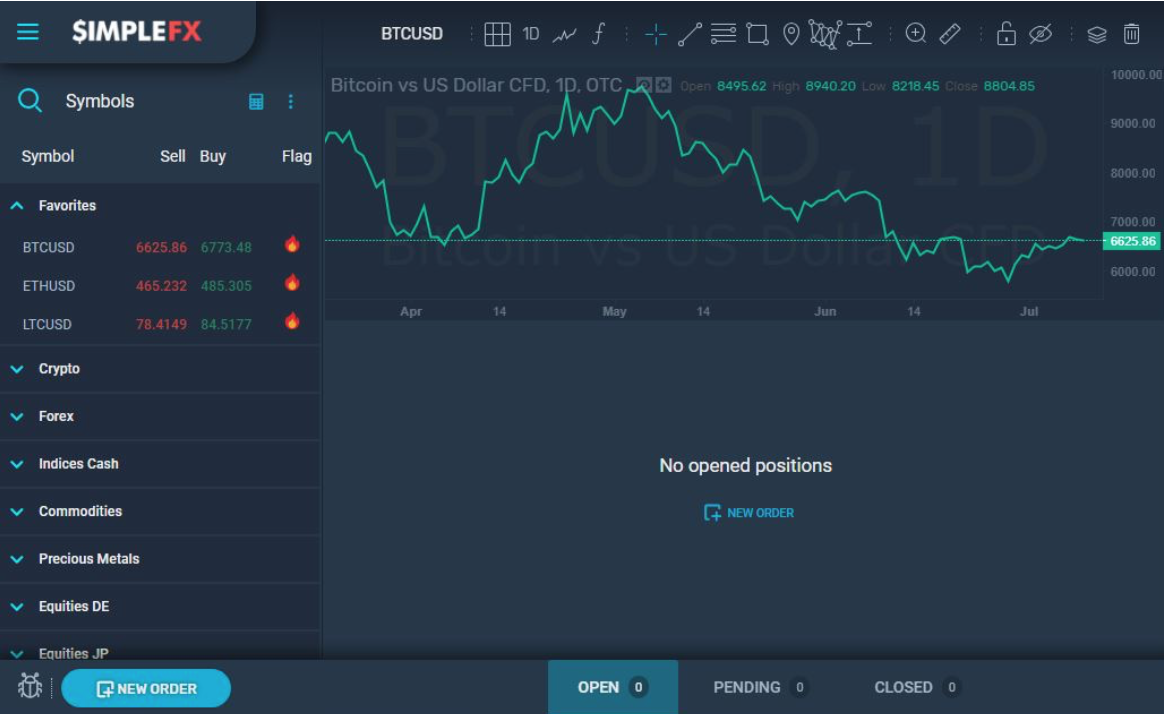Screen dimensions: 1164x714
Task: Open the 1D timeframe selector
Action: click(x=530, y=33)
